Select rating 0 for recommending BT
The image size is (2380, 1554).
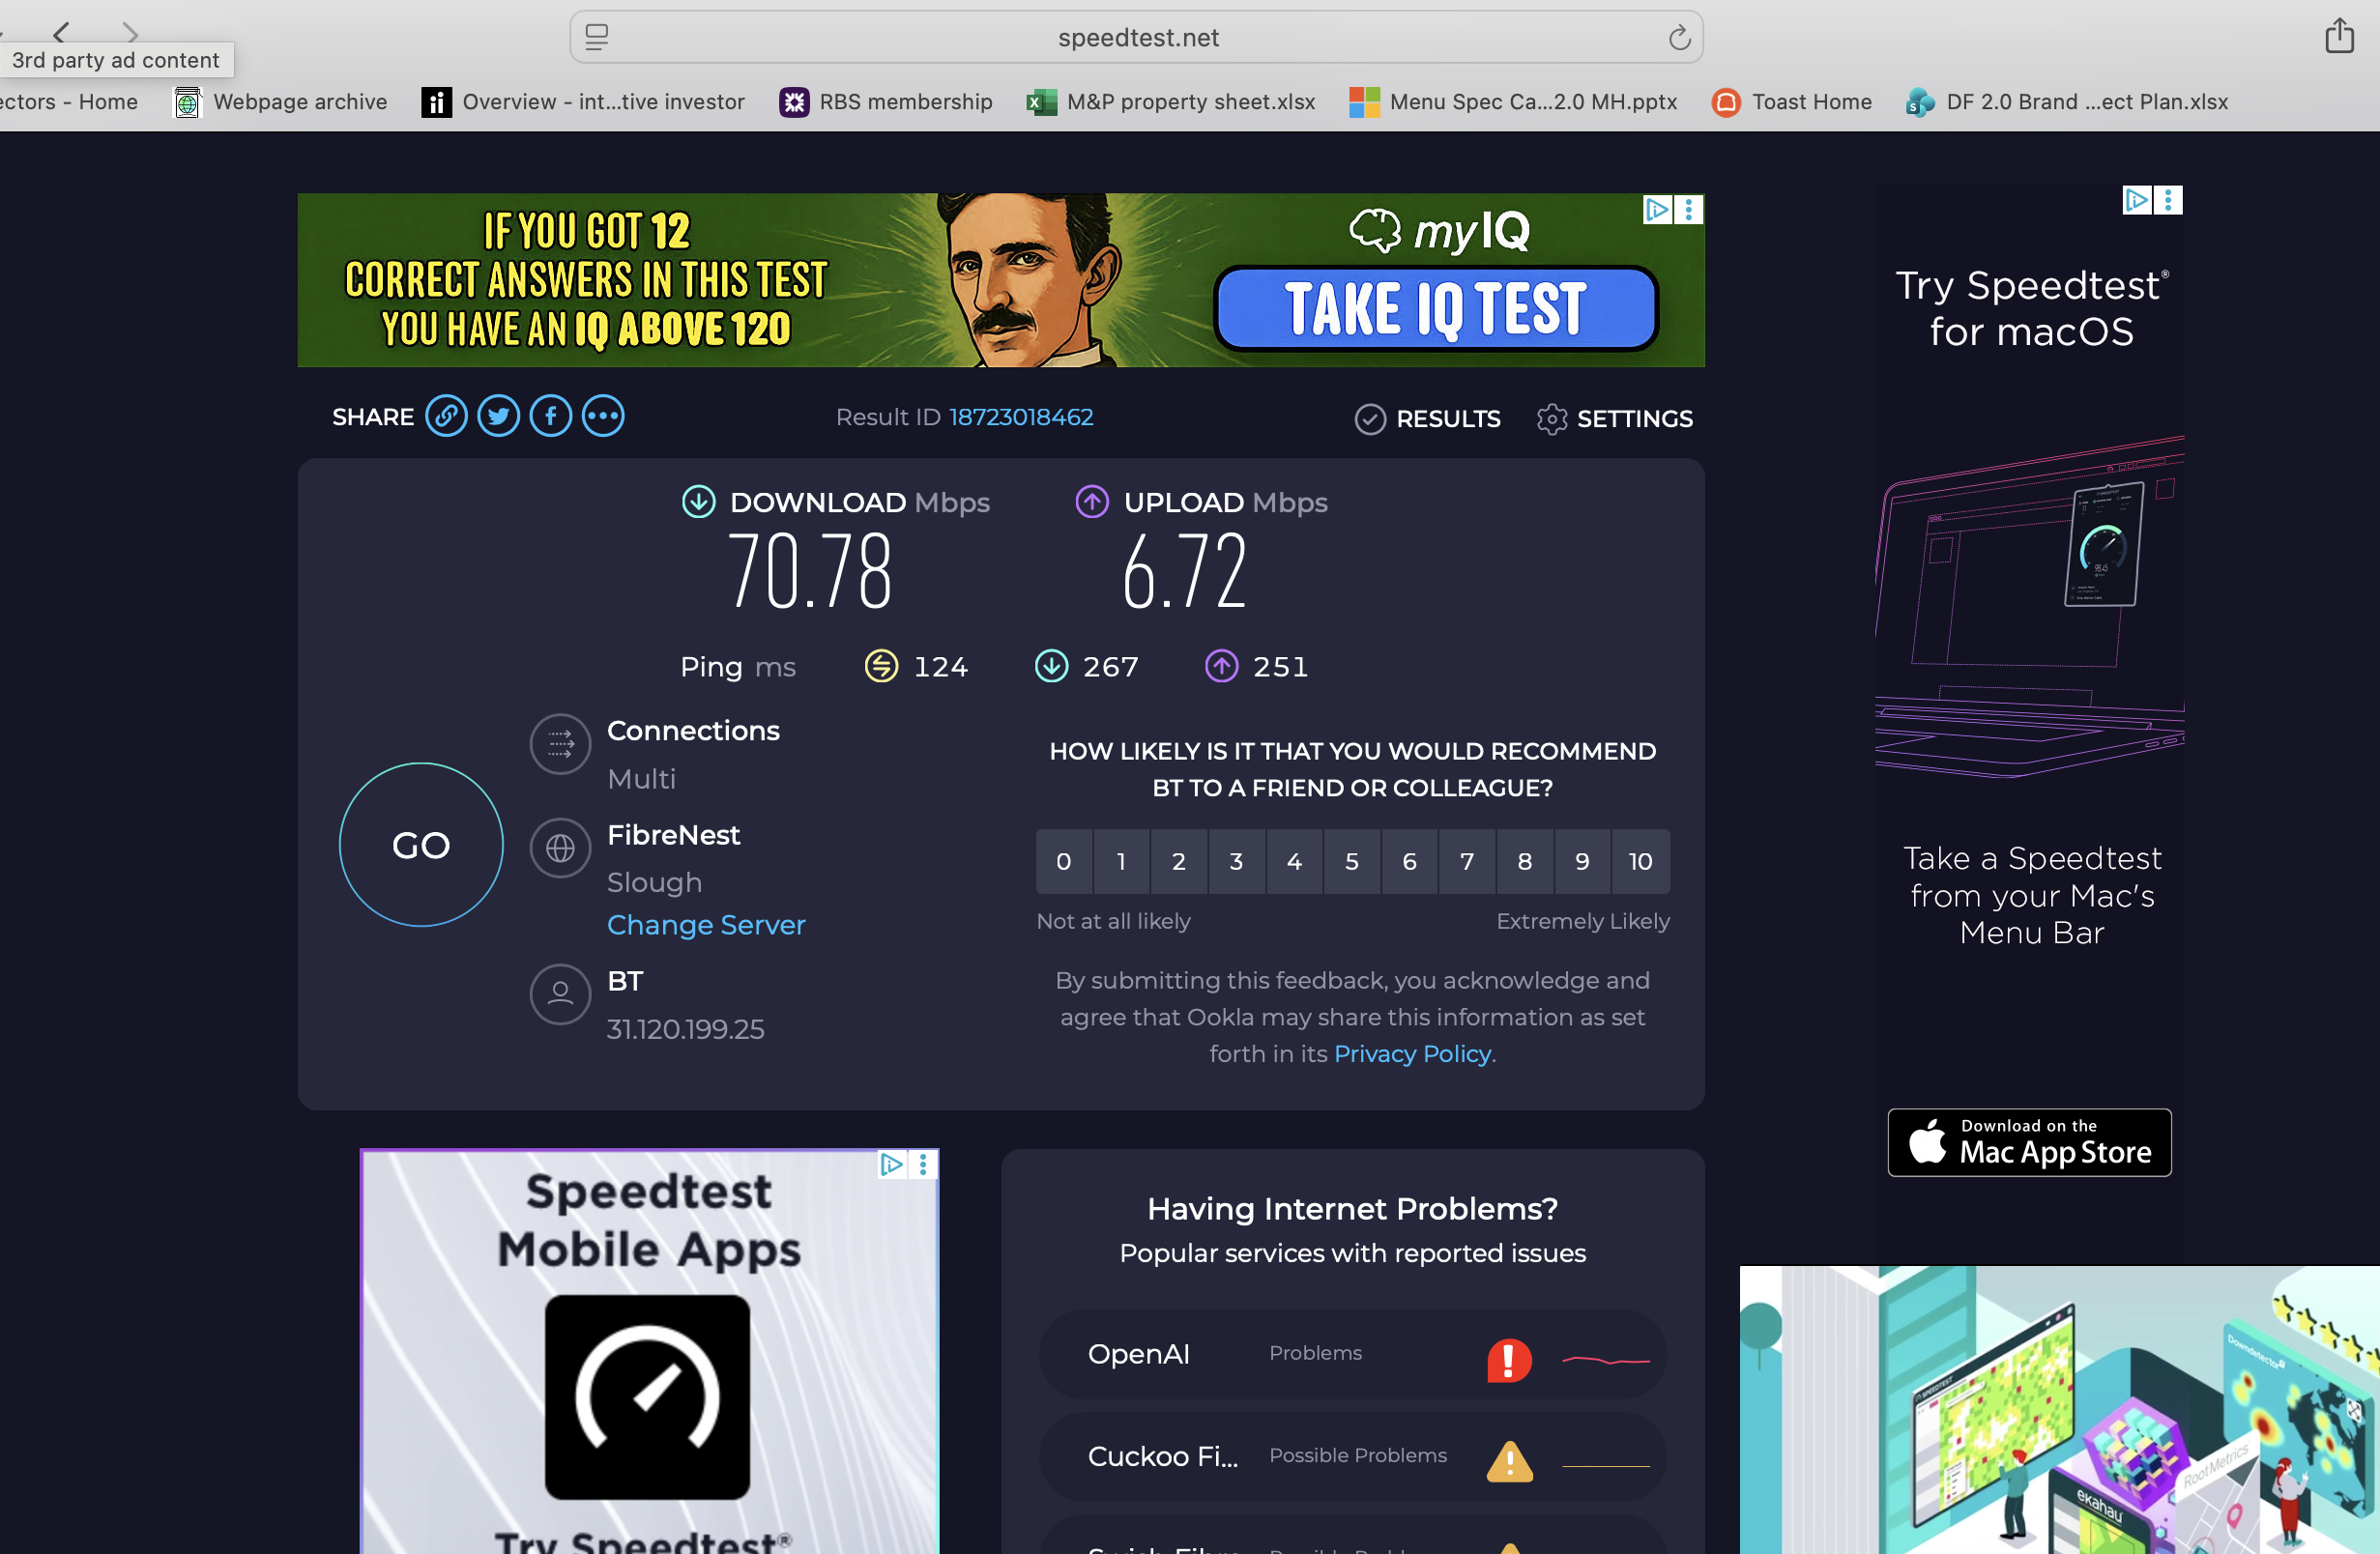pos(1064,861)
